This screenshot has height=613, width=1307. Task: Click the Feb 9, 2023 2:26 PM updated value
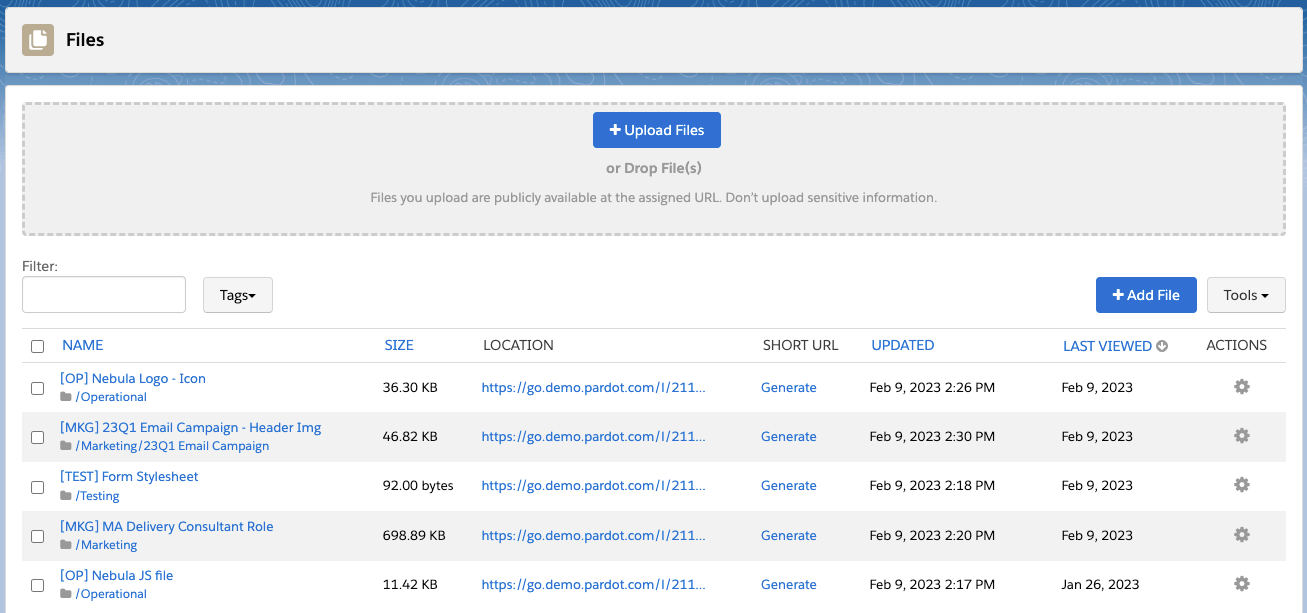932,387
